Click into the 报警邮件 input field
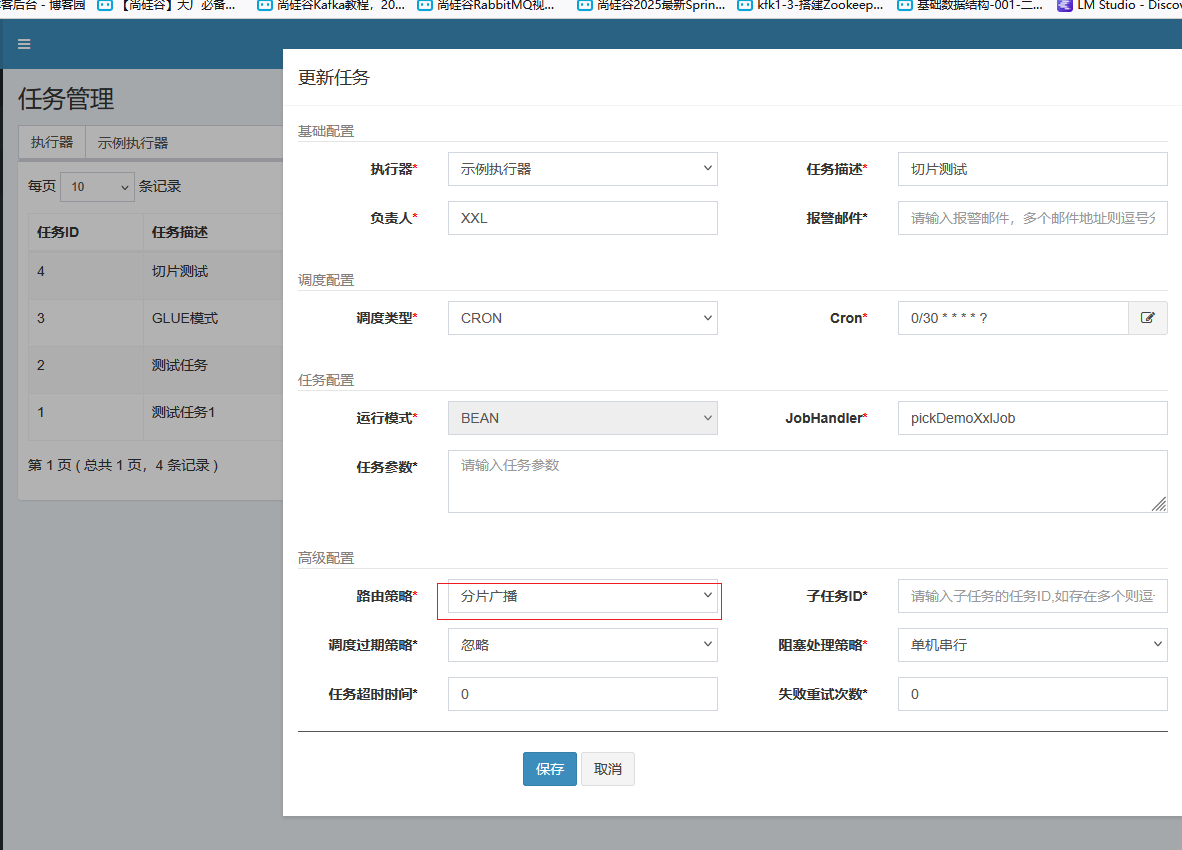The height and width of the screenshot is (850, 1182). 1033,218
